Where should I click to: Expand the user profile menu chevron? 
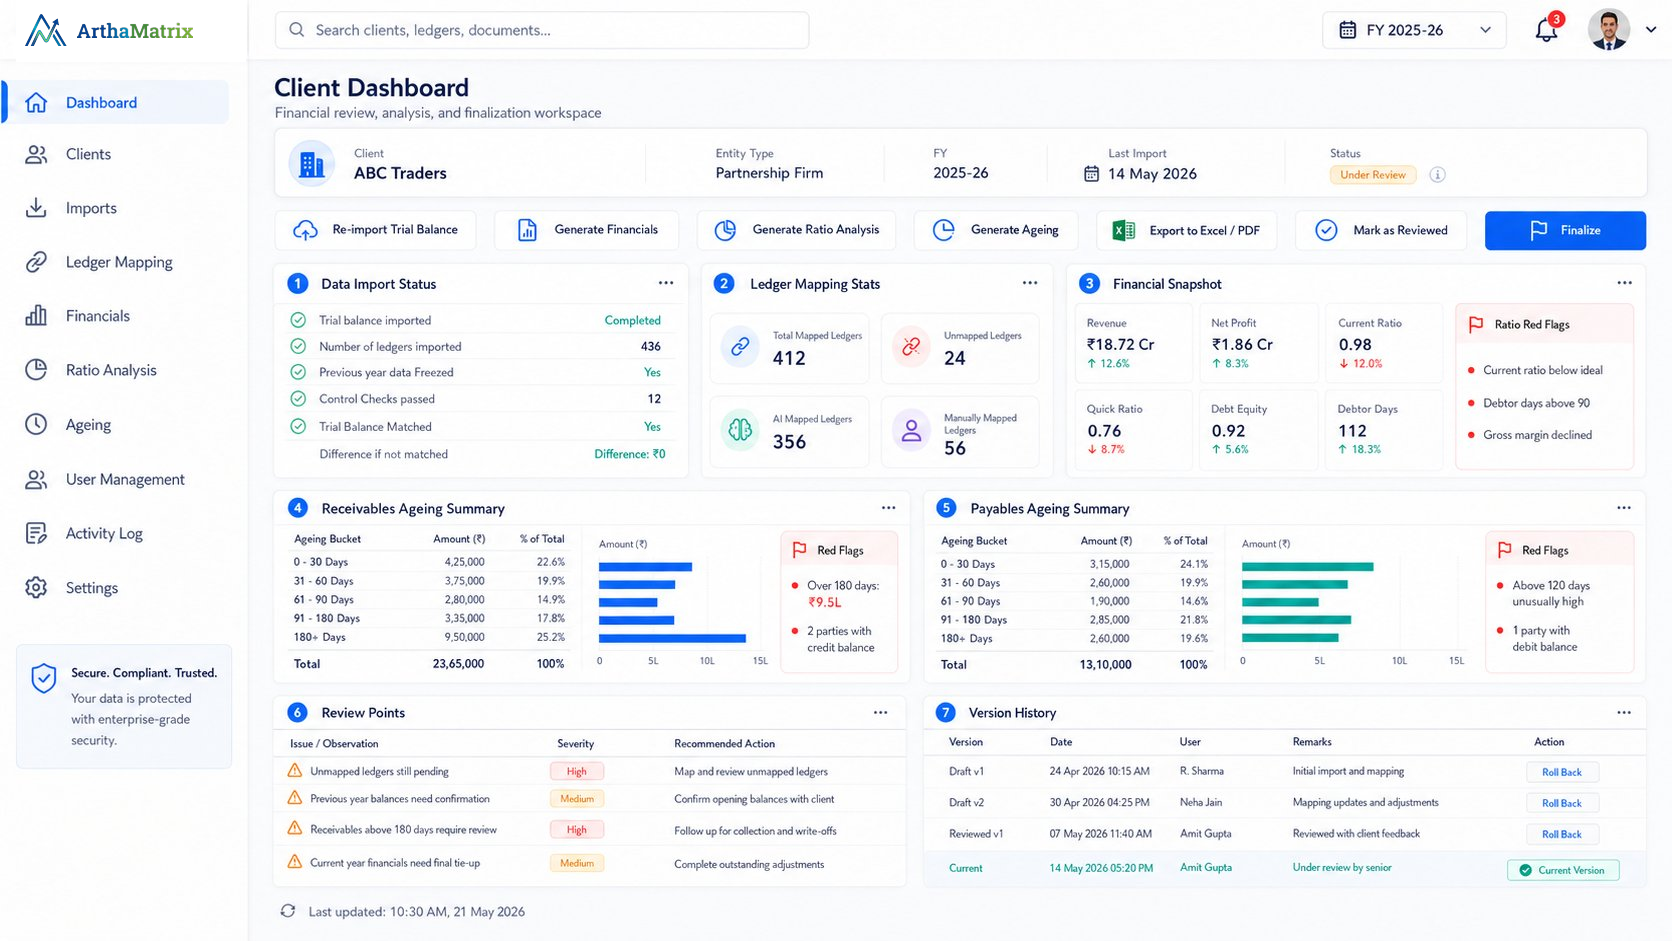point(1651,30)
